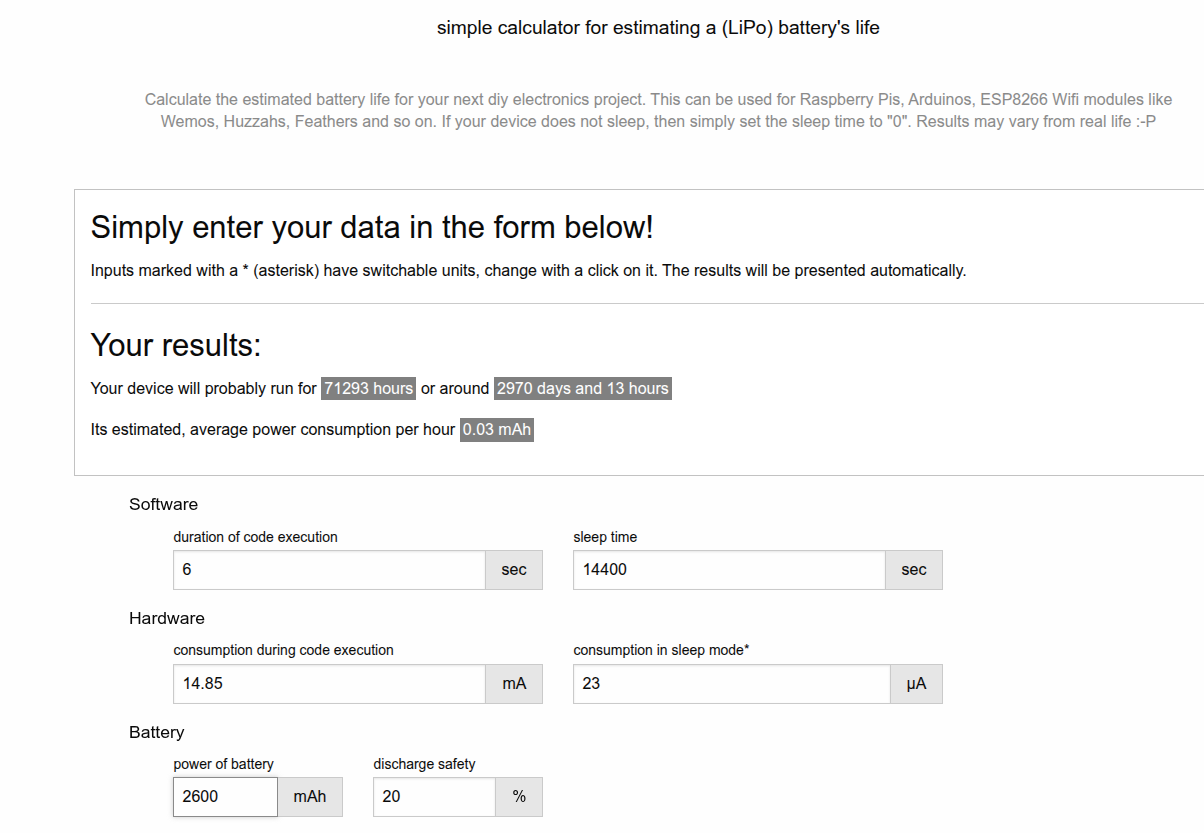Click the 'power of battery' label
Screen dimensions: 1204x833
coord(224,764)
